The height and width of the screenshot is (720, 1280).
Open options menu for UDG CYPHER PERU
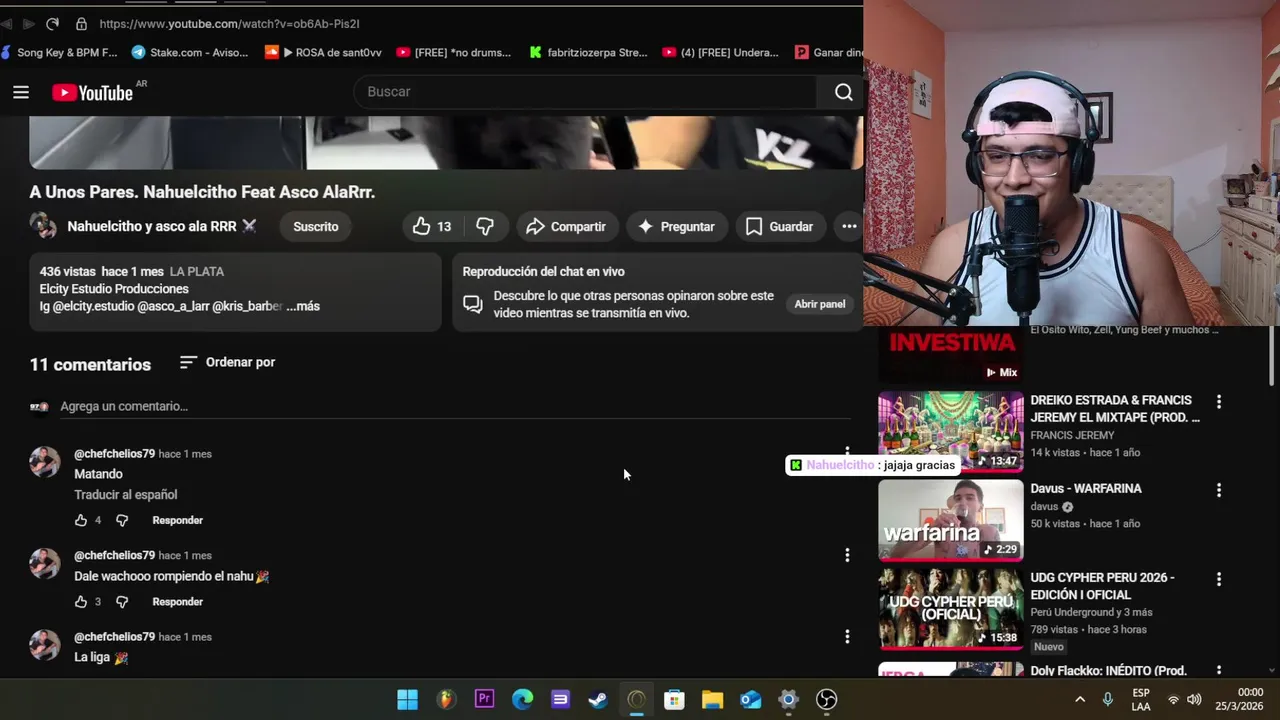(1218, 579)
